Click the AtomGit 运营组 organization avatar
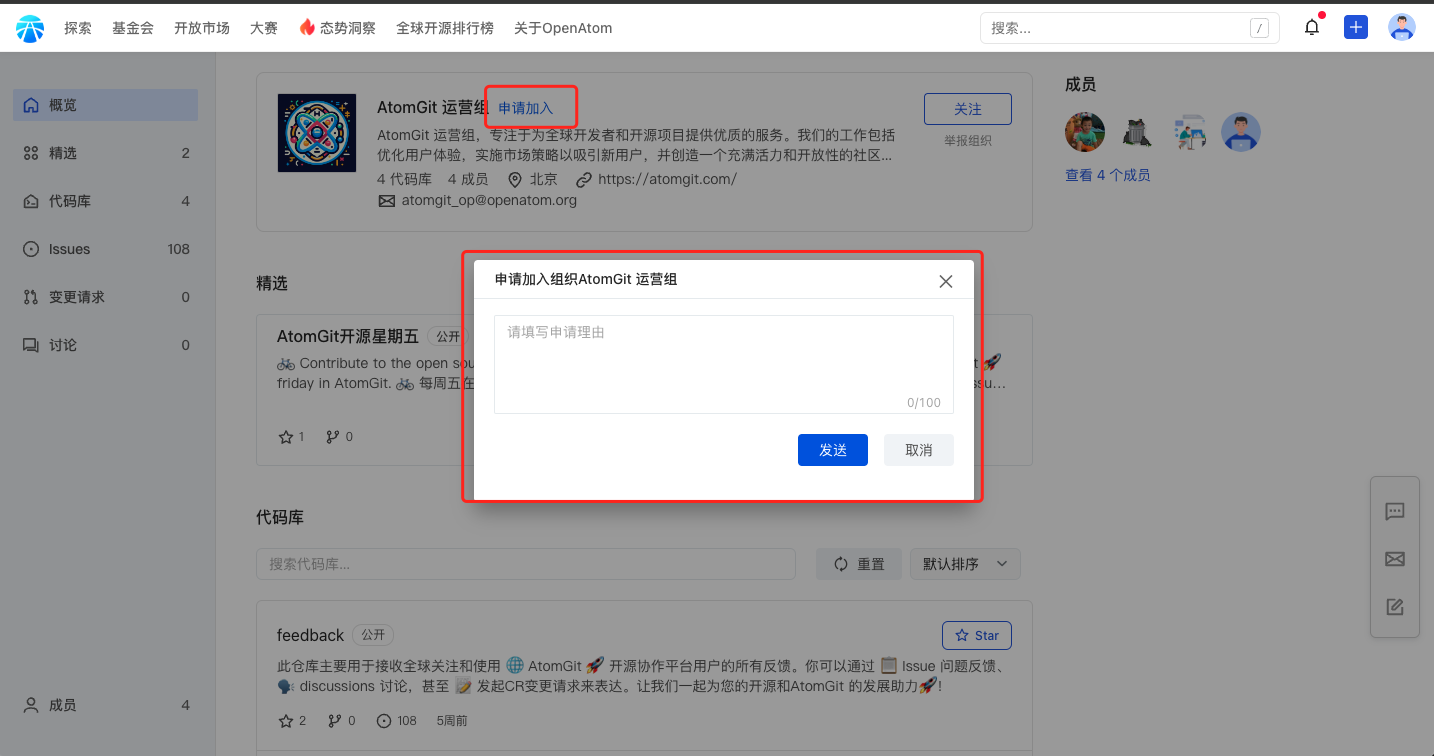 [317, 133]
